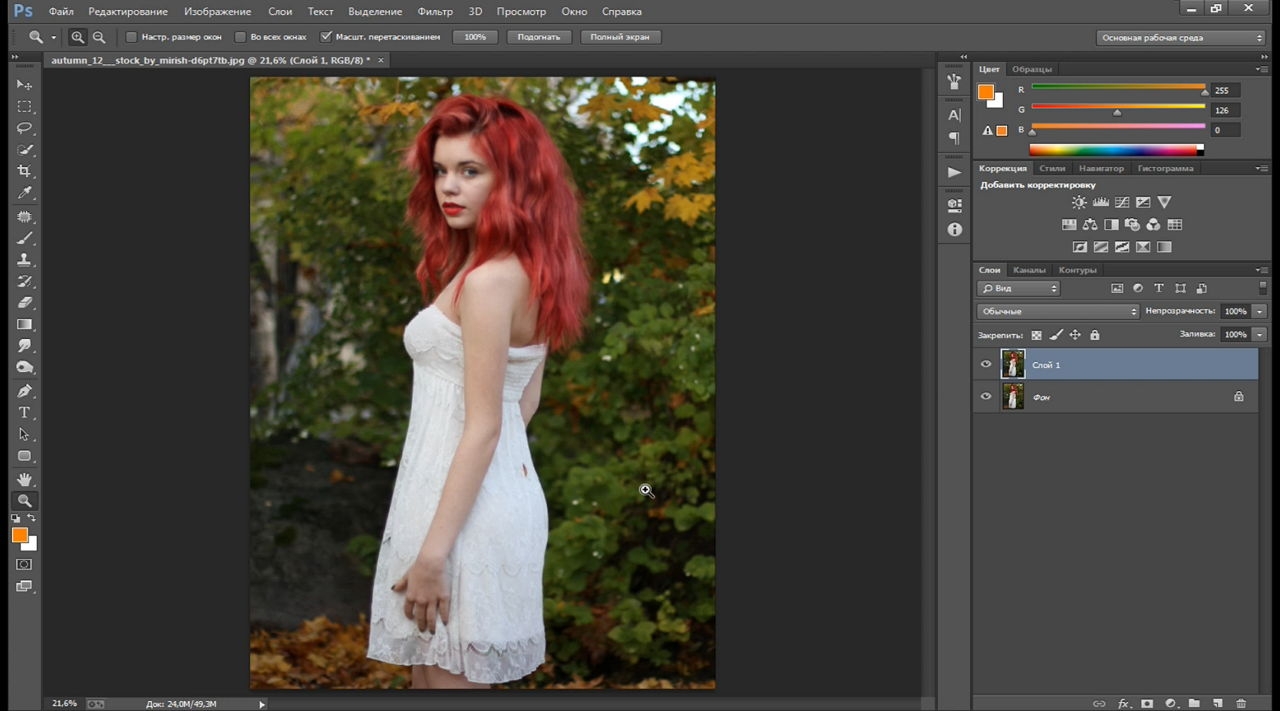Delete layer with the trash icon
The width and height of the screenshot is (1280, 711).
pos(1241,704)
